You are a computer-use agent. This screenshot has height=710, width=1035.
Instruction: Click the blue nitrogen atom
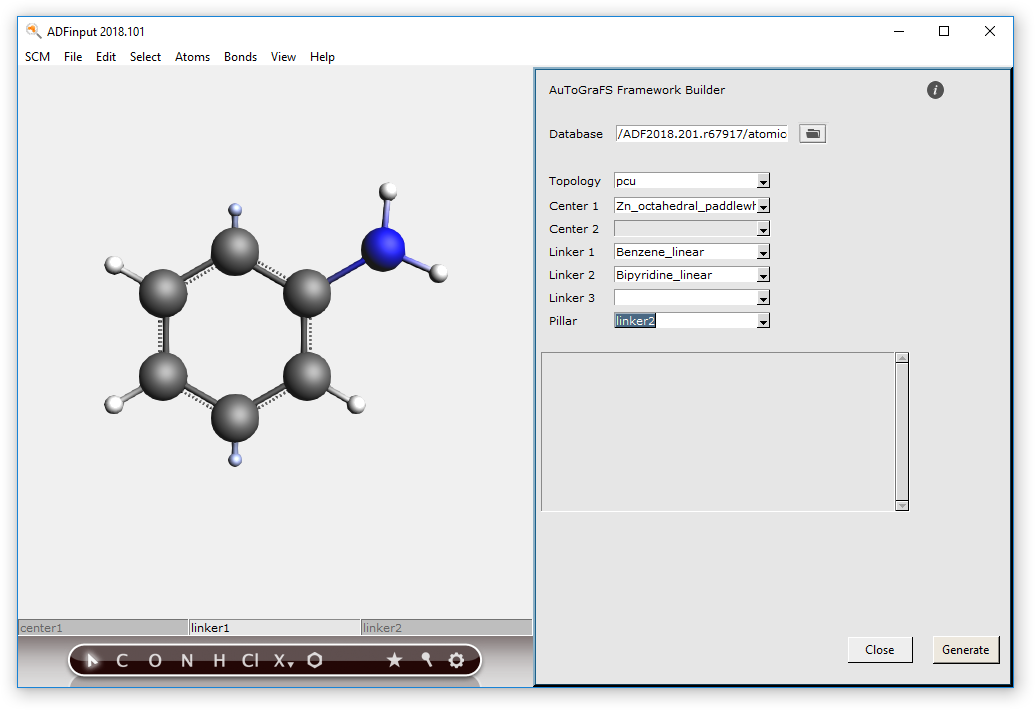coord(383,249)
